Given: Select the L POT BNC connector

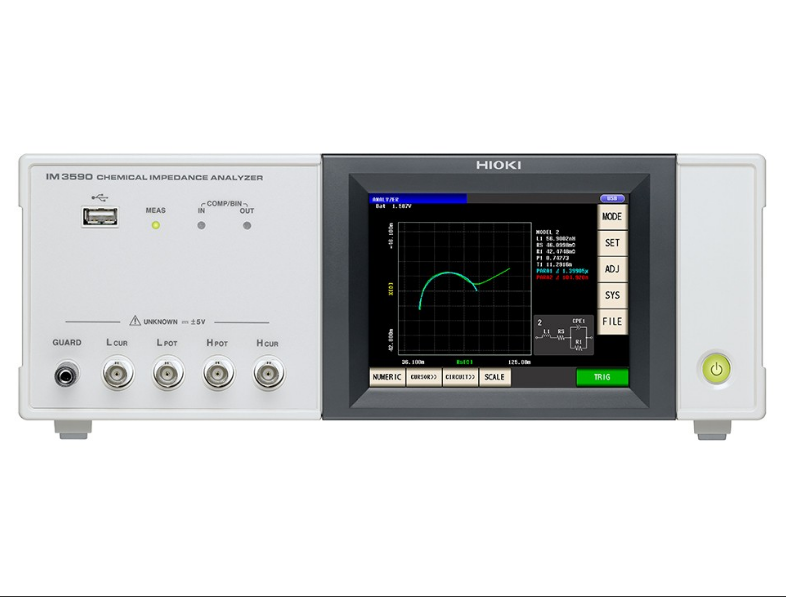Looking at the screenshot, I should click(168, 375).
